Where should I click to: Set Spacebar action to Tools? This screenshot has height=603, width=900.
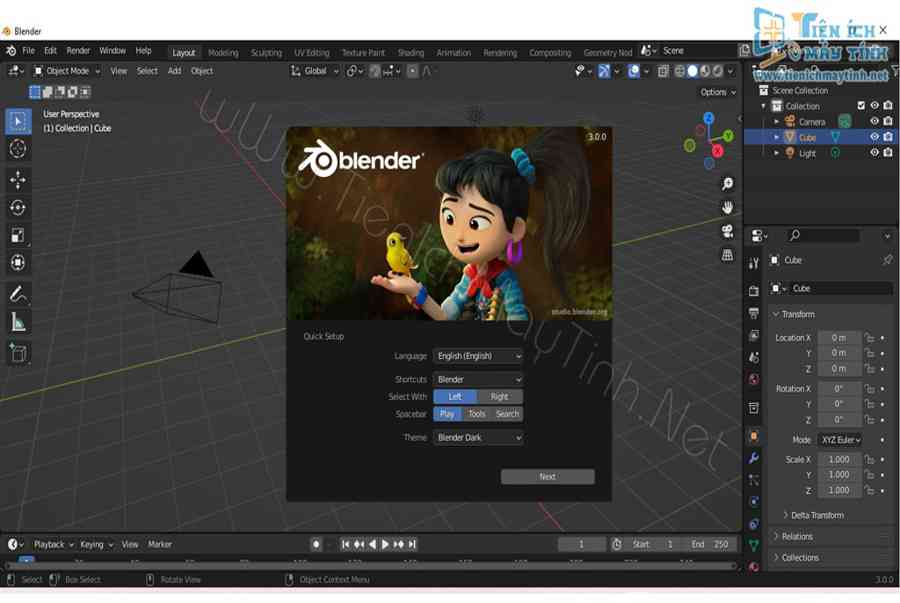tap(477, 414)
